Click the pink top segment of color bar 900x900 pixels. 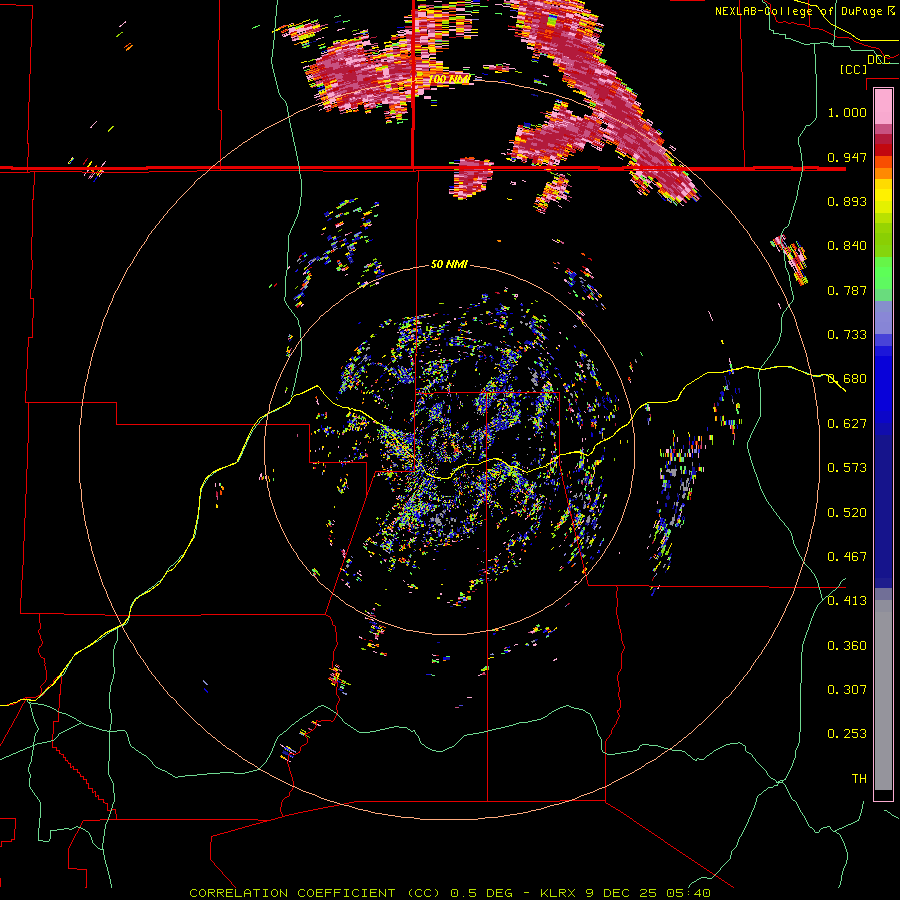tap(883, 106)
